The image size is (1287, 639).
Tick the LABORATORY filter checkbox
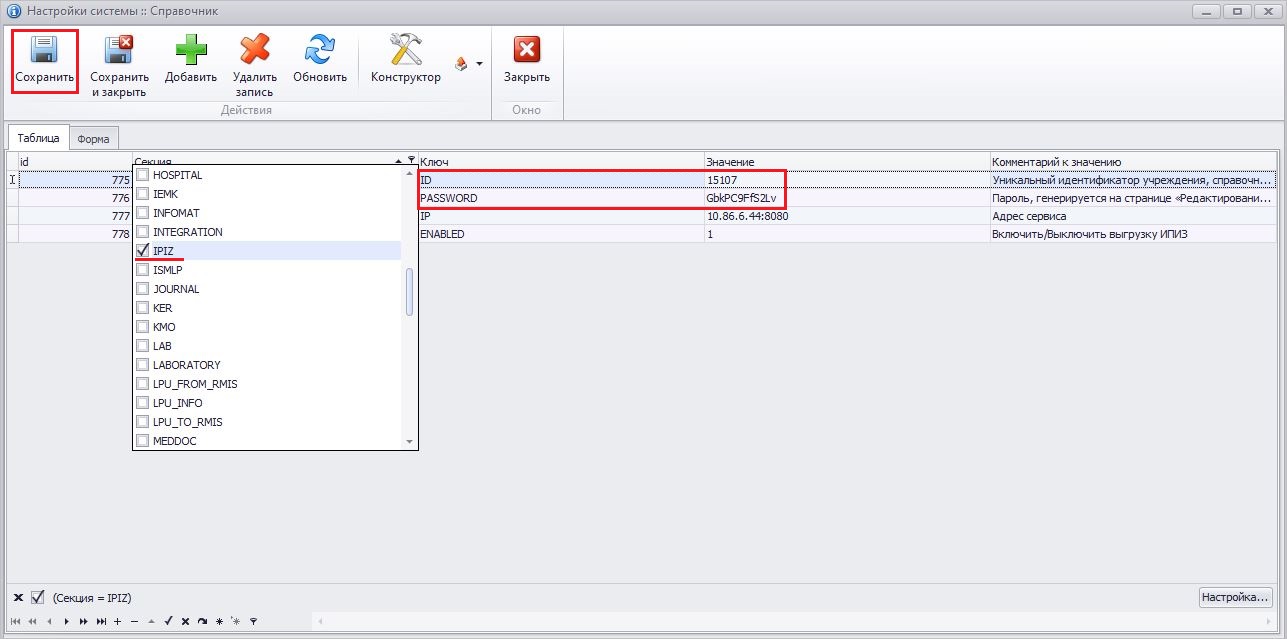[143, 365]
